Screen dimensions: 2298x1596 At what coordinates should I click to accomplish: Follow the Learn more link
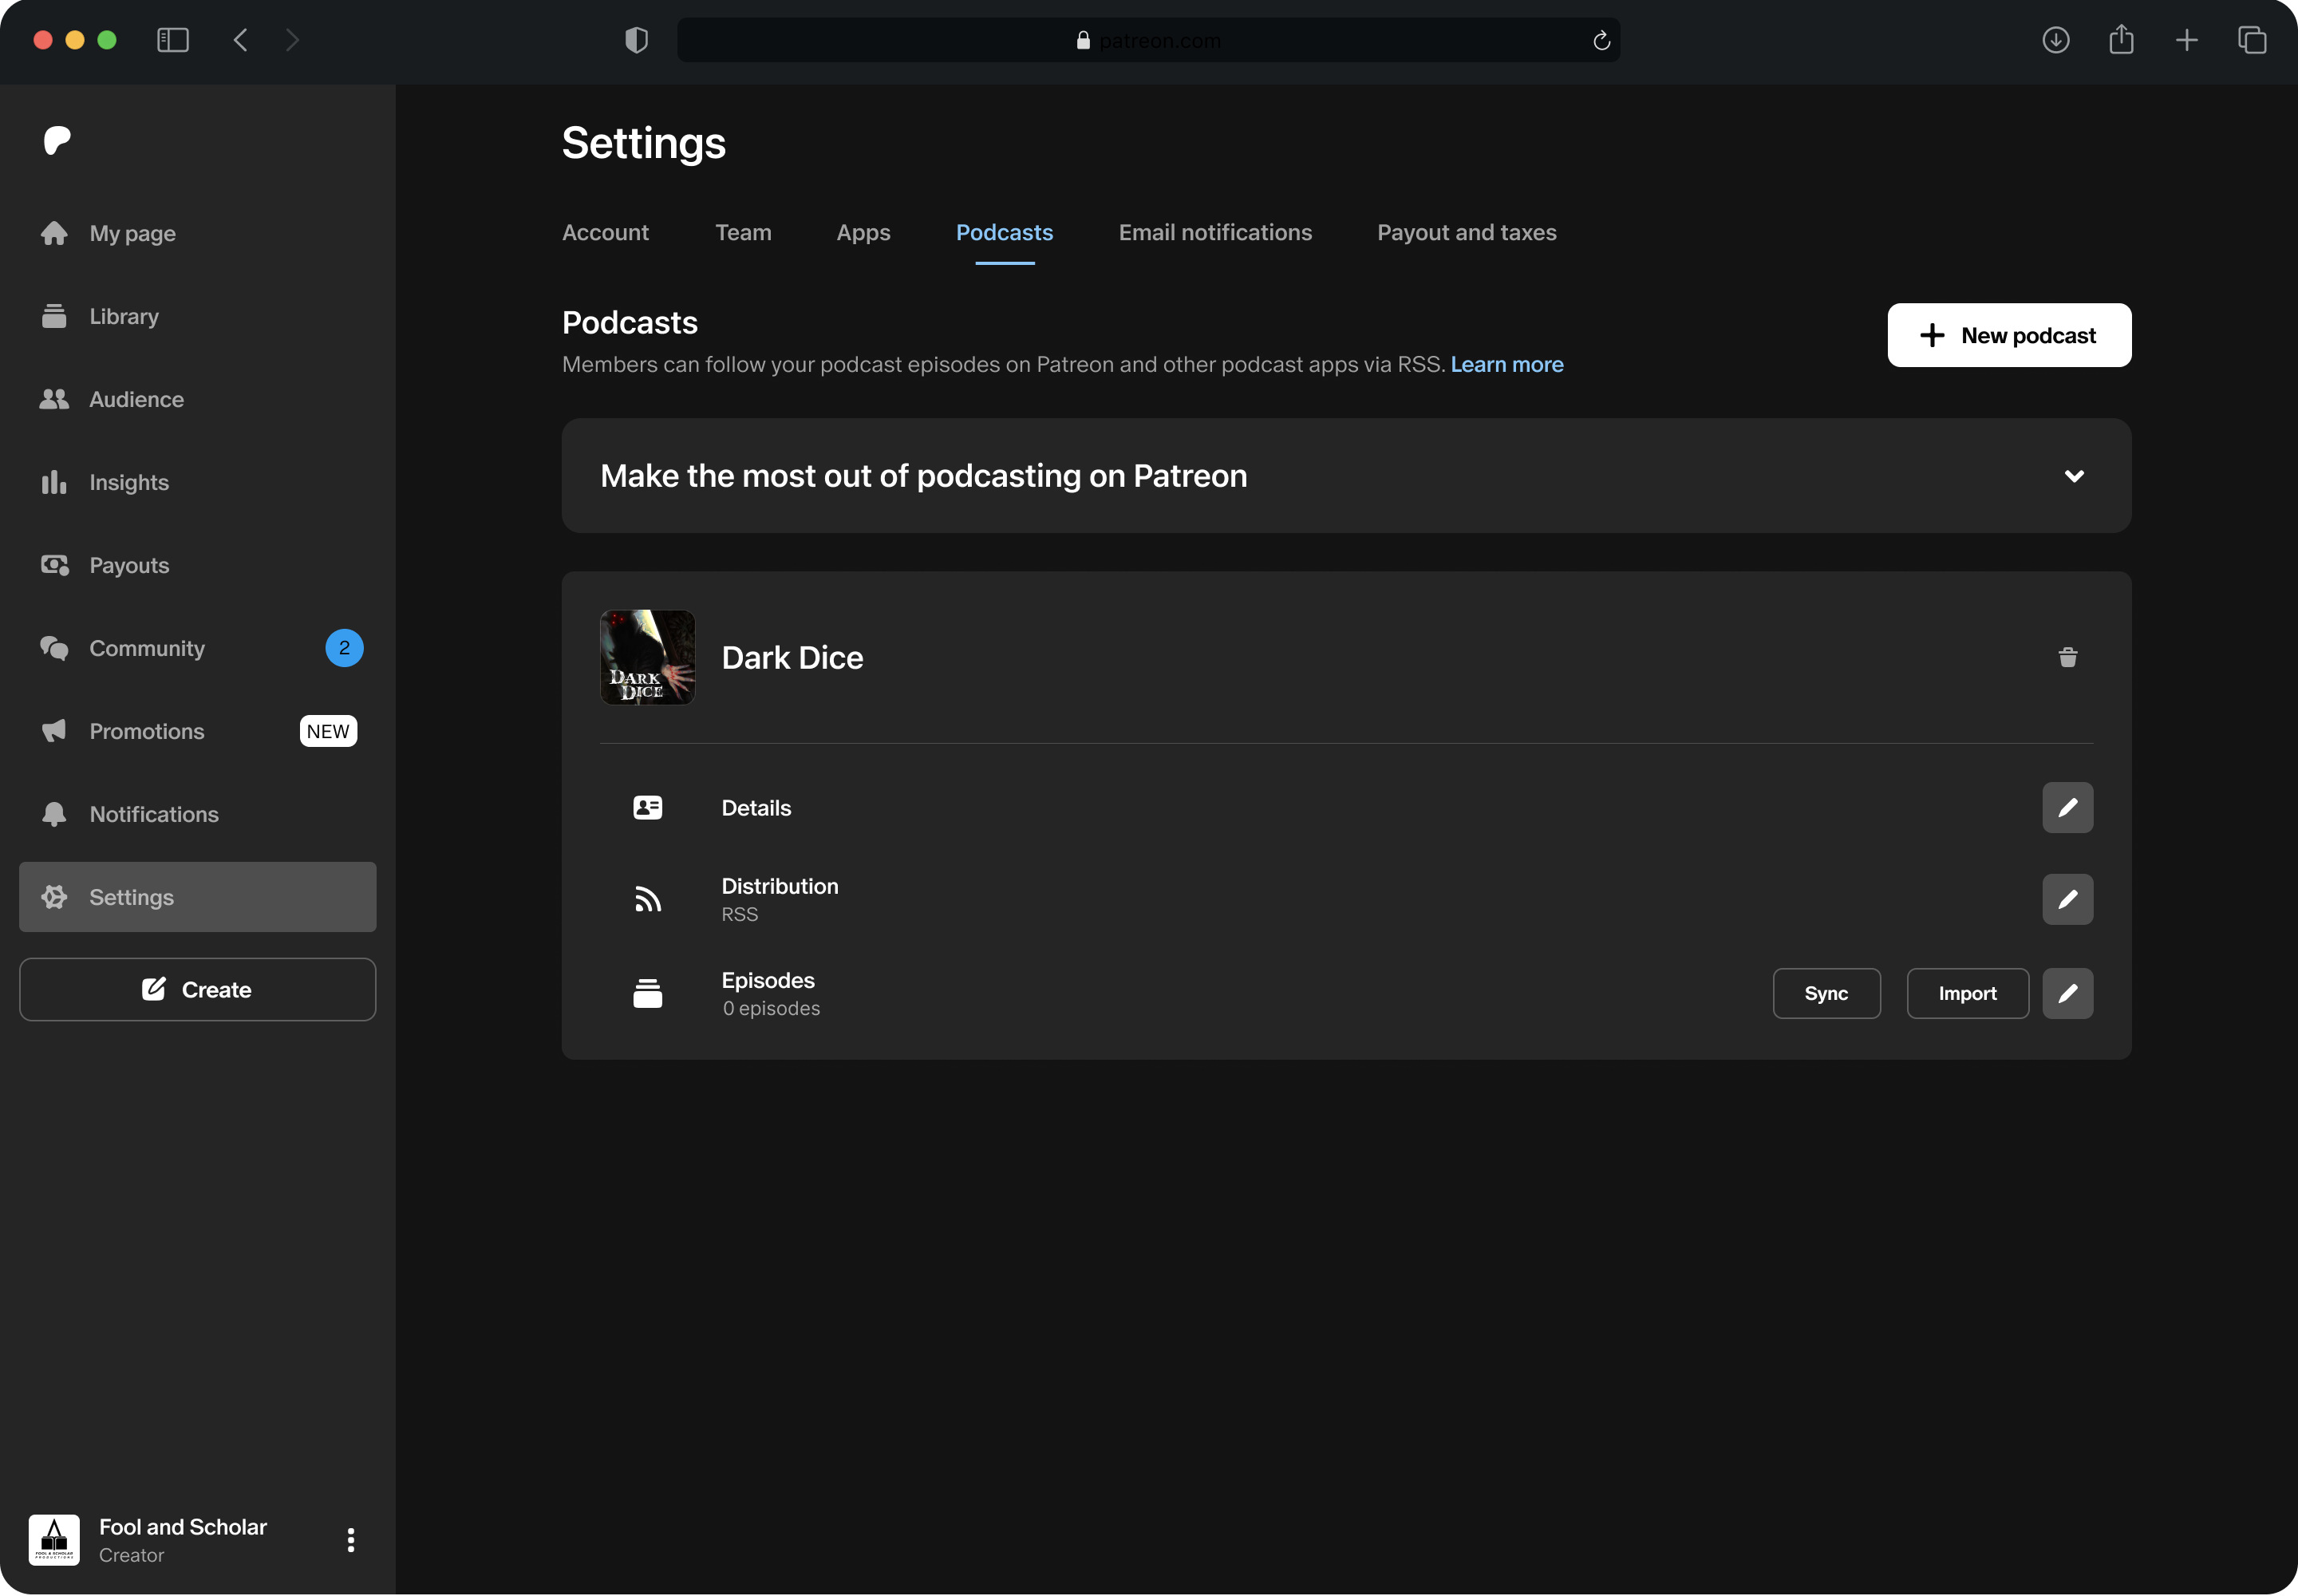tap(1507, 364)
